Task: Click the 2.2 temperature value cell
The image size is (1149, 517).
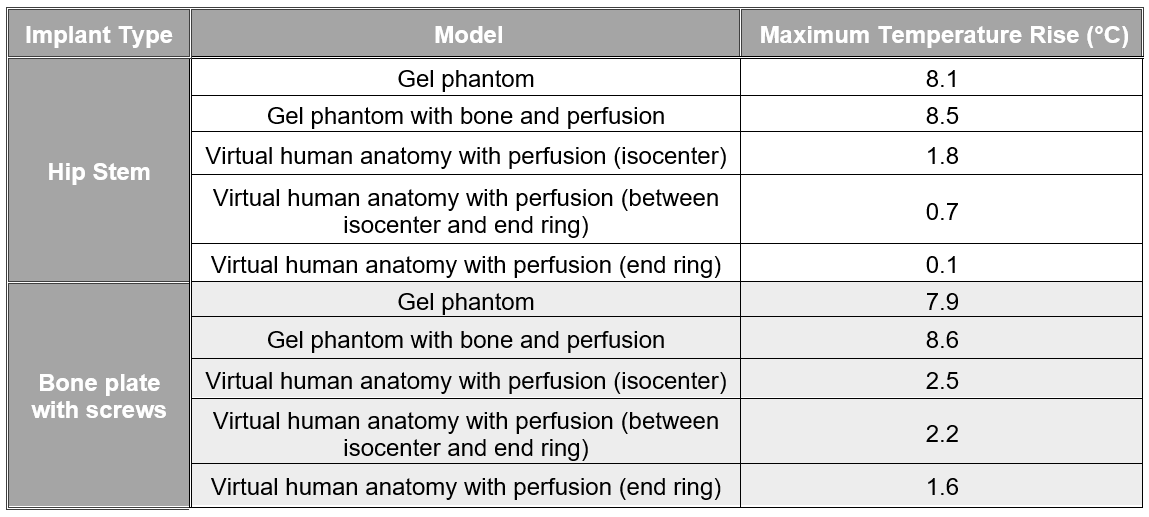Action: tap(942, 434)
